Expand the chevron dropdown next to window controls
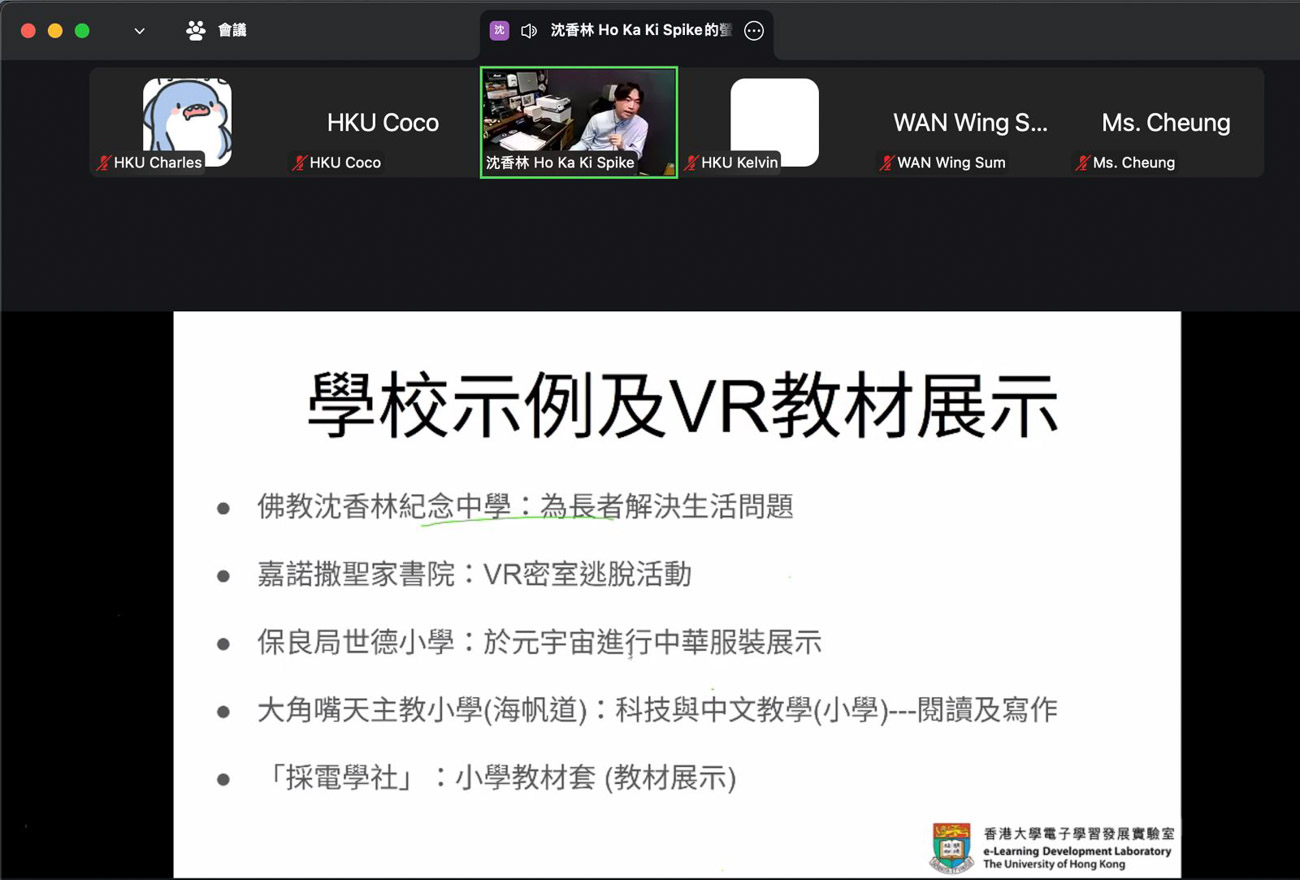Viewport: 1300px width, 880px height. (x=139, y=31)
